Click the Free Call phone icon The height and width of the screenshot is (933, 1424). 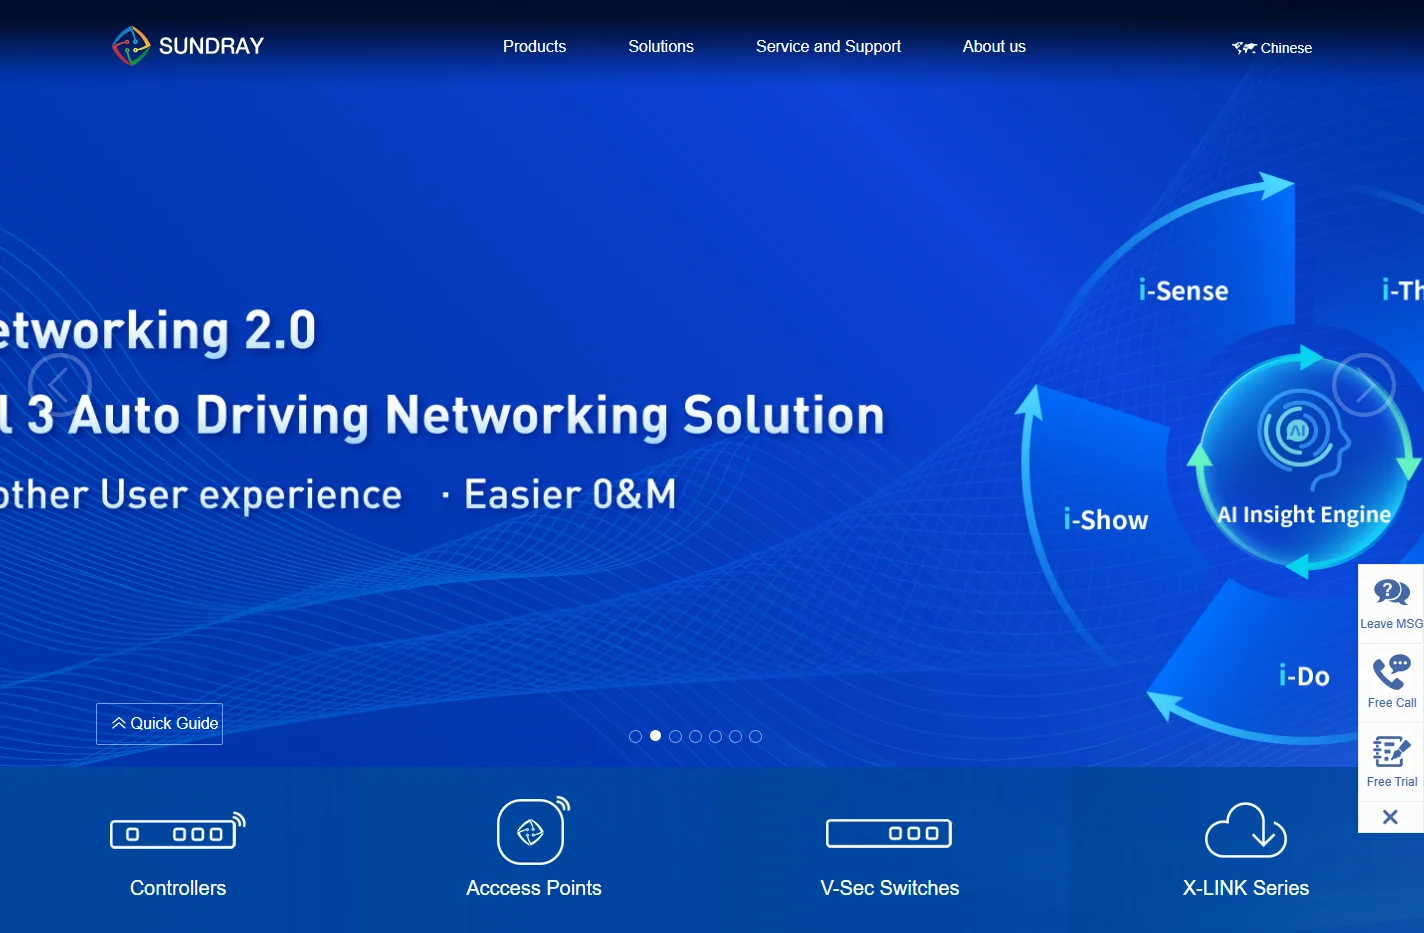tap(1391, 672)
